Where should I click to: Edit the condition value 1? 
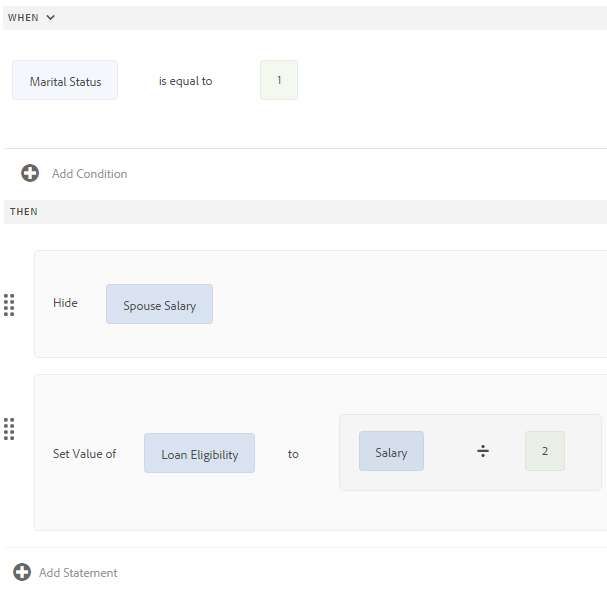pyautogui.click(x=279, y=80)
